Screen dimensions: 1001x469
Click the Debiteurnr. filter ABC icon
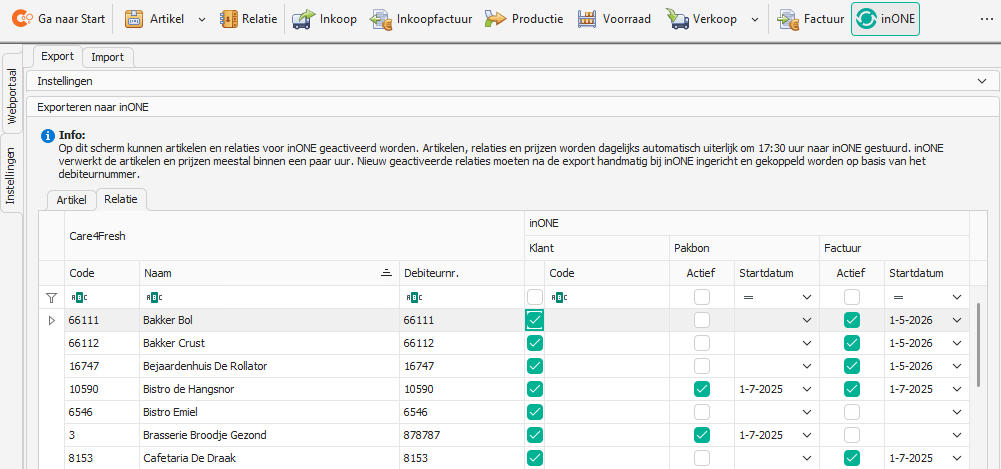415,297
